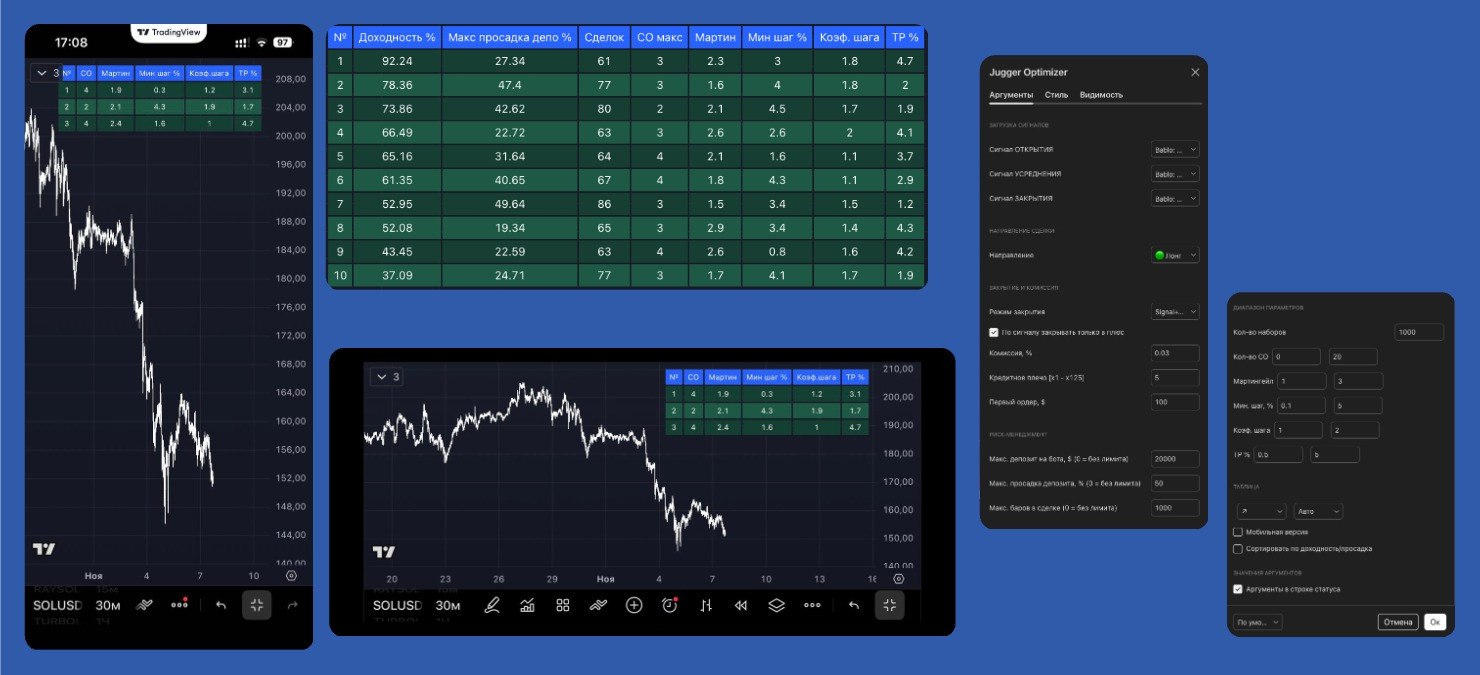Open object tree layers icon in landscape toolbar
Screen dimensions: 1480x675
click(x=777, y=605)
